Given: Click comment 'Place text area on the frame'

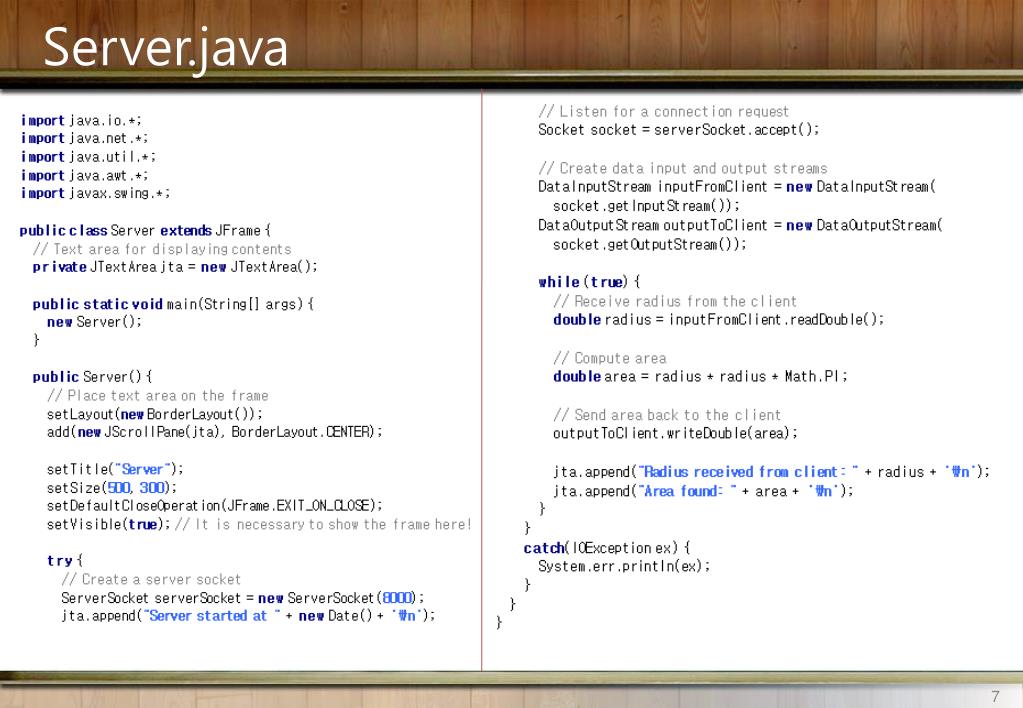Looking at the screenshot, I should point(157,395).
